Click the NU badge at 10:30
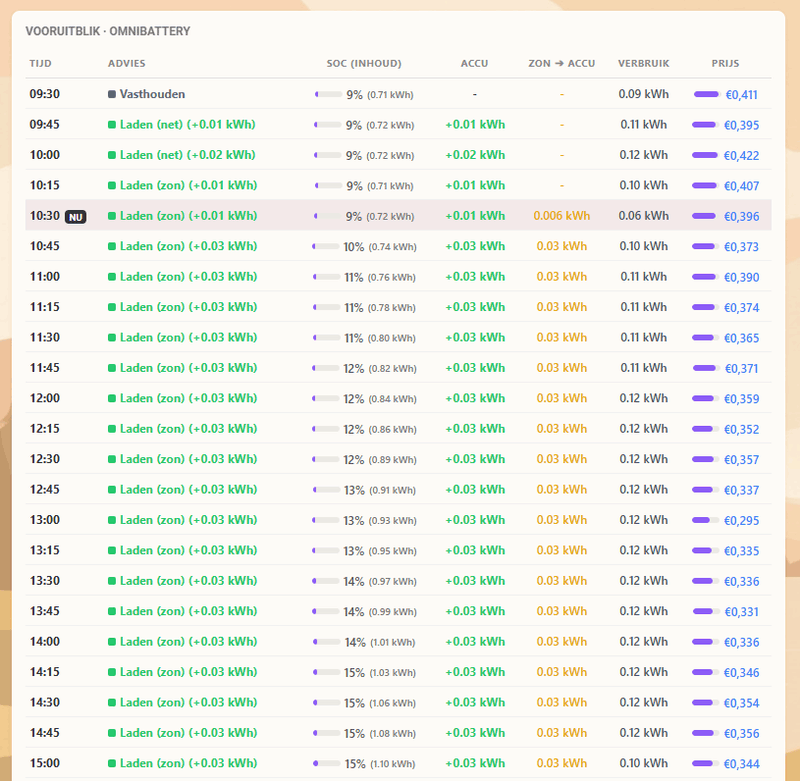 [76, 217]
